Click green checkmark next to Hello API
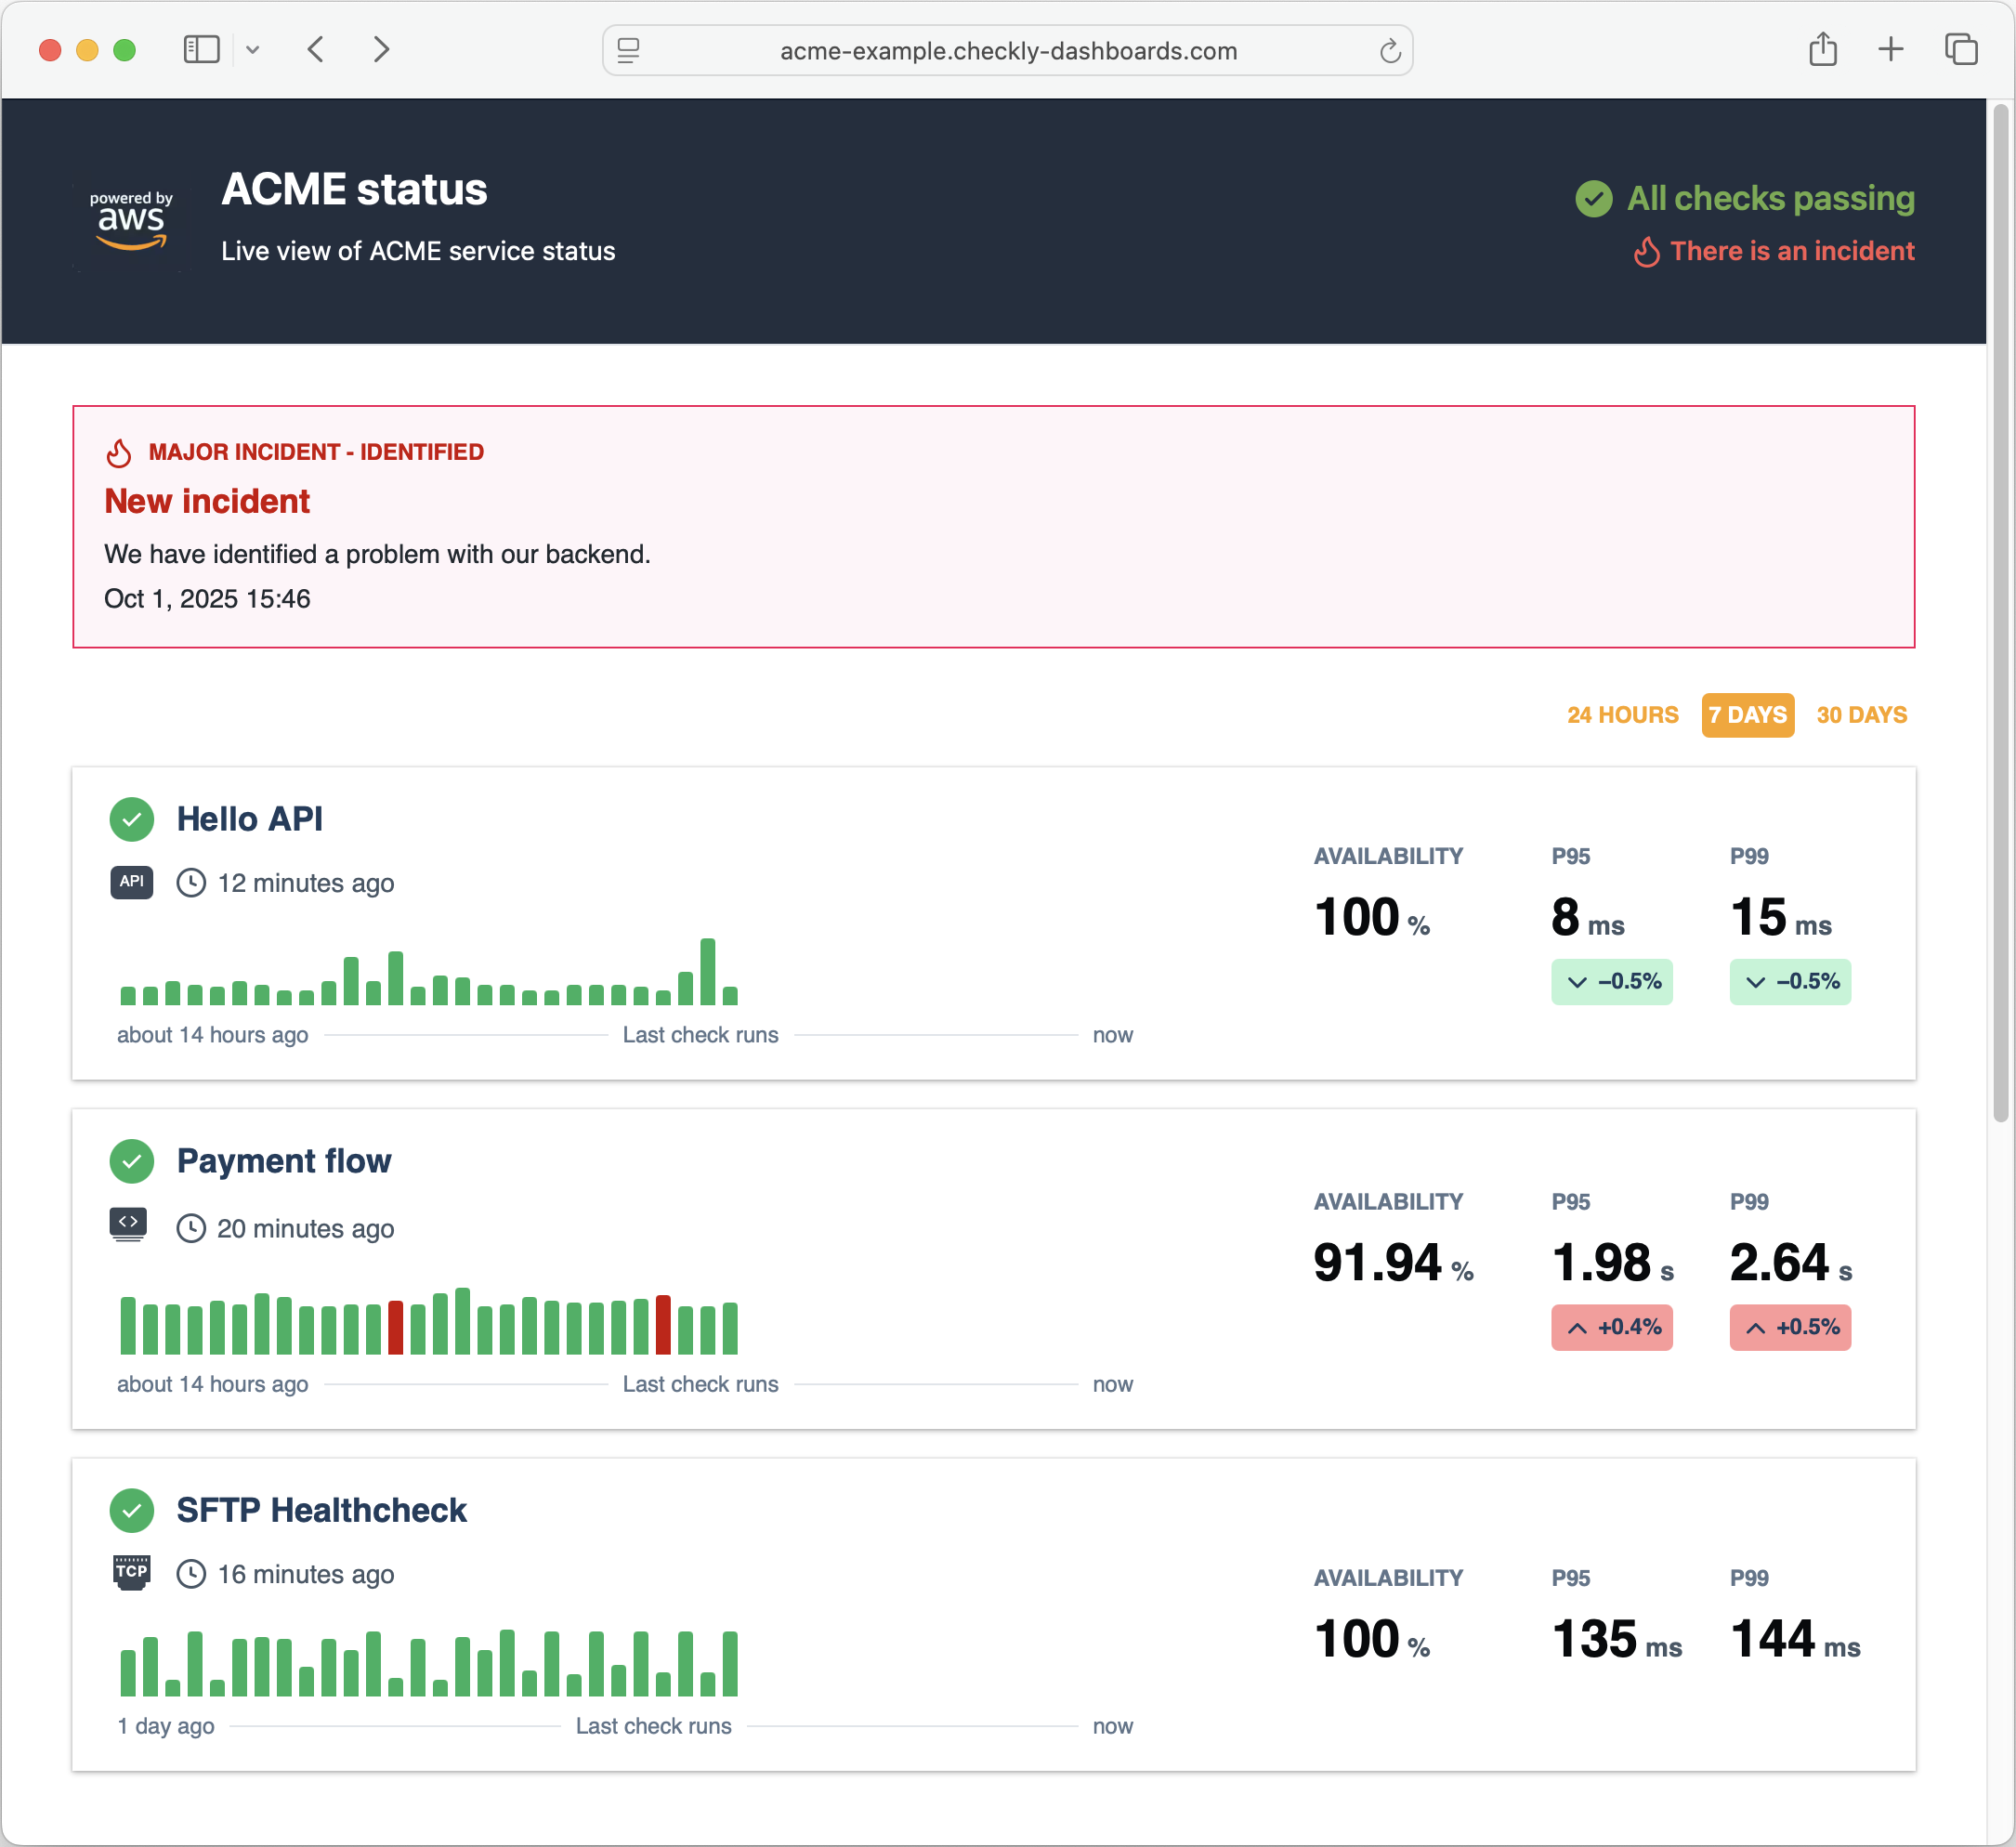The height and width of the screenshot is (1847, 2016). click(x=131, y=819)
